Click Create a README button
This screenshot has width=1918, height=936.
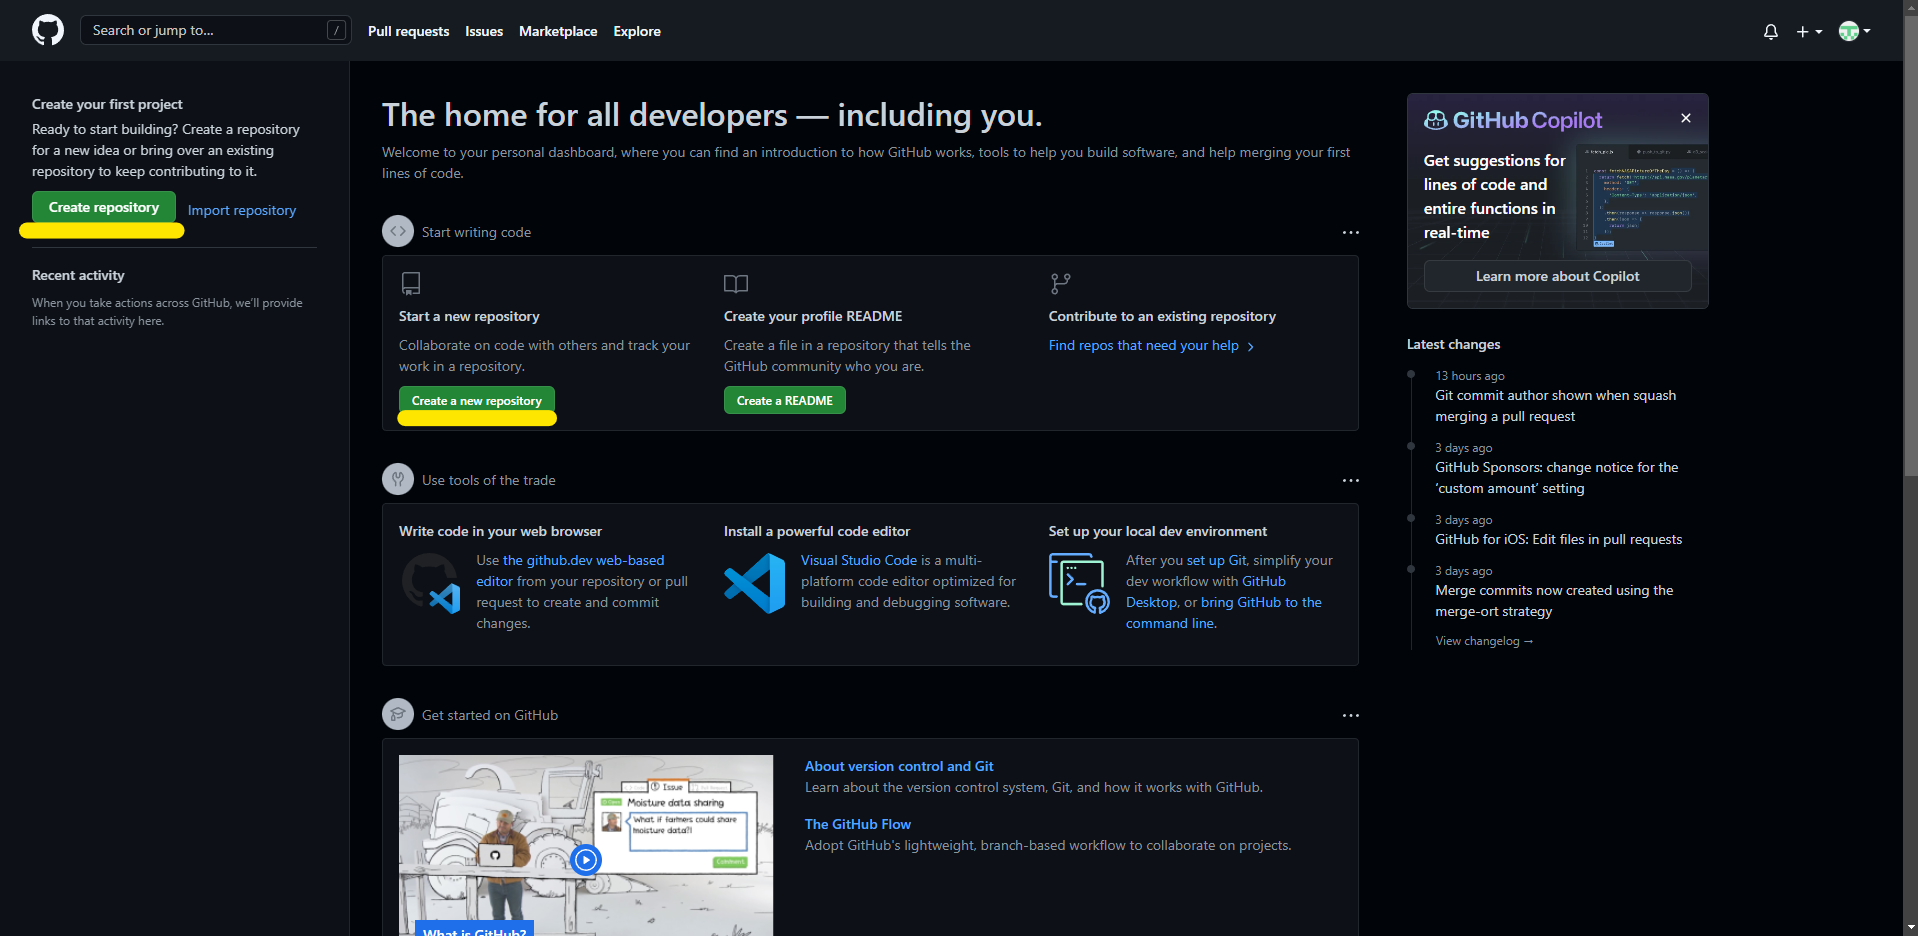click(x=785, y=400)
